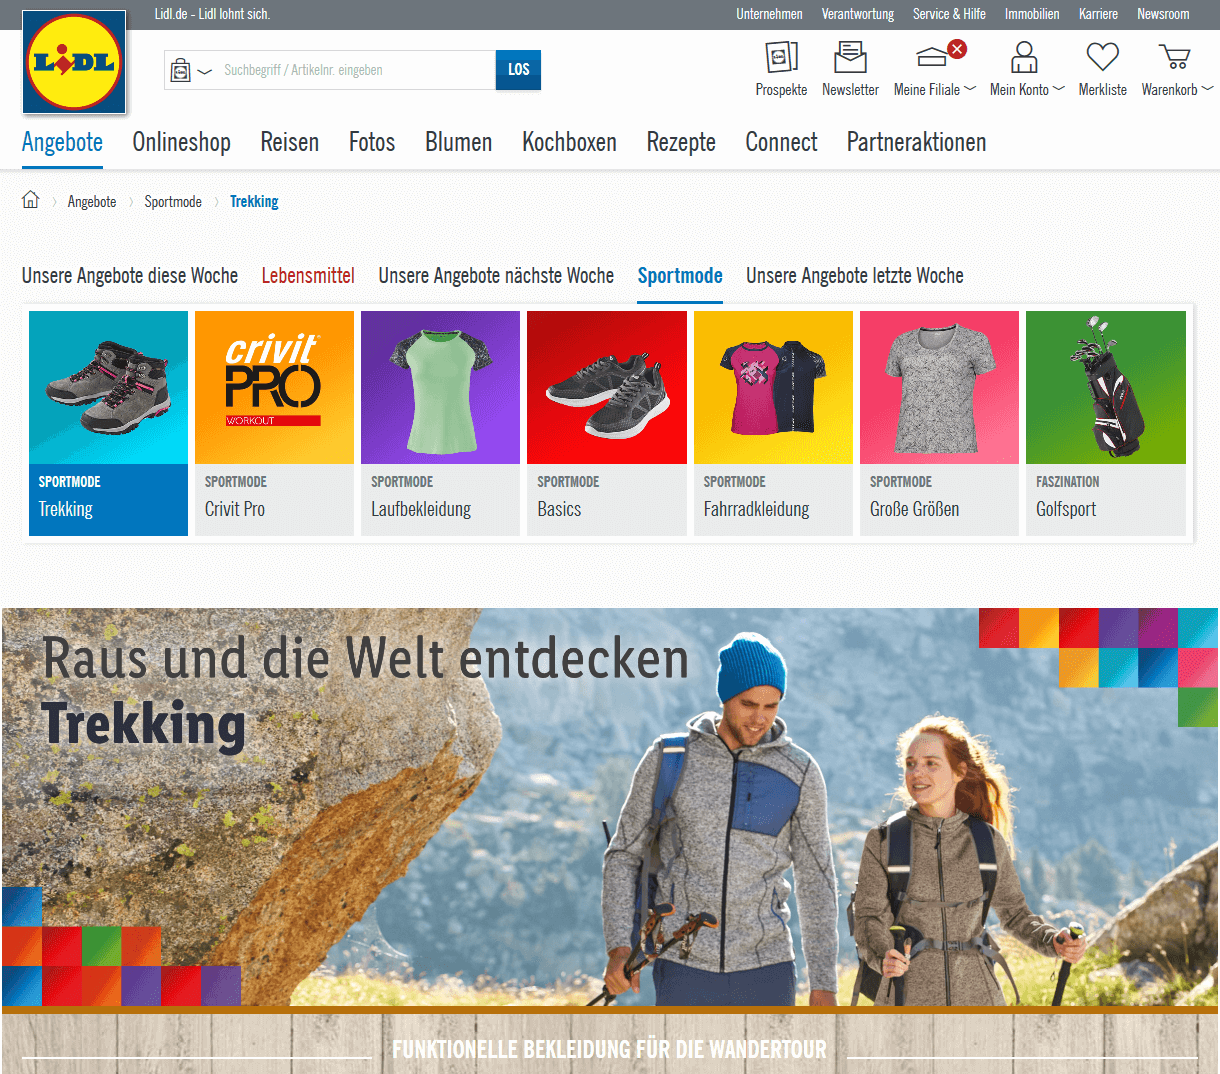Click into the Suchbegriff search field
Viewport: 1220px width, 1074px height.
(x=355, y=71)
